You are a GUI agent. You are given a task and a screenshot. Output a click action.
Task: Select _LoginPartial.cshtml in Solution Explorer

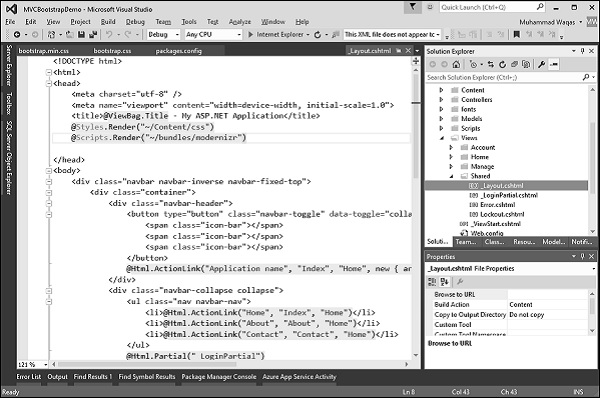click(509, 195)
